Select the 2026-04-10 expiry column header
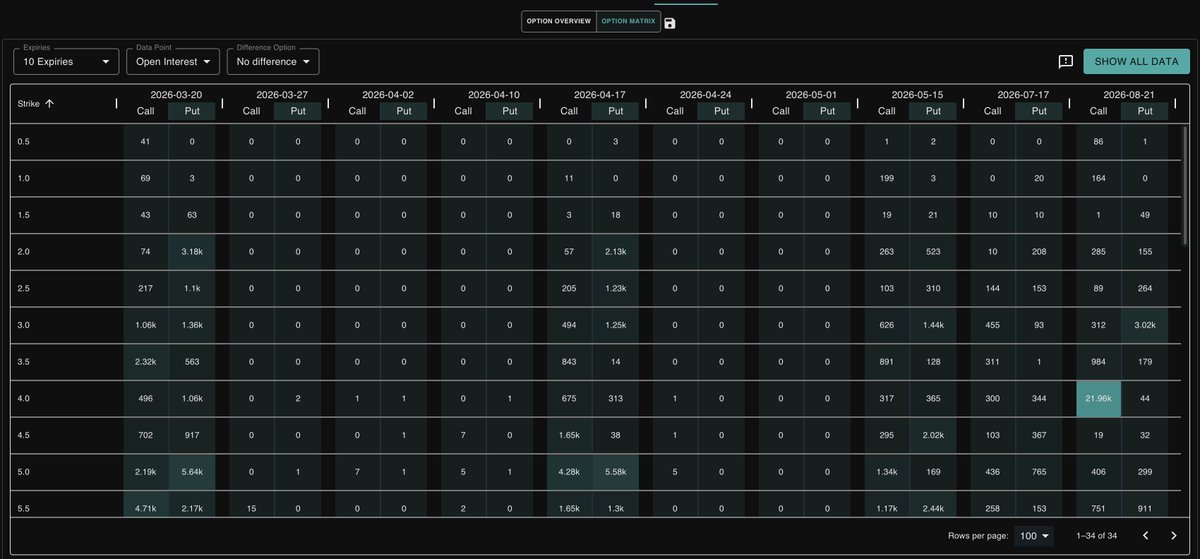The image size is (1200, 559). click(x=494, y=95)
